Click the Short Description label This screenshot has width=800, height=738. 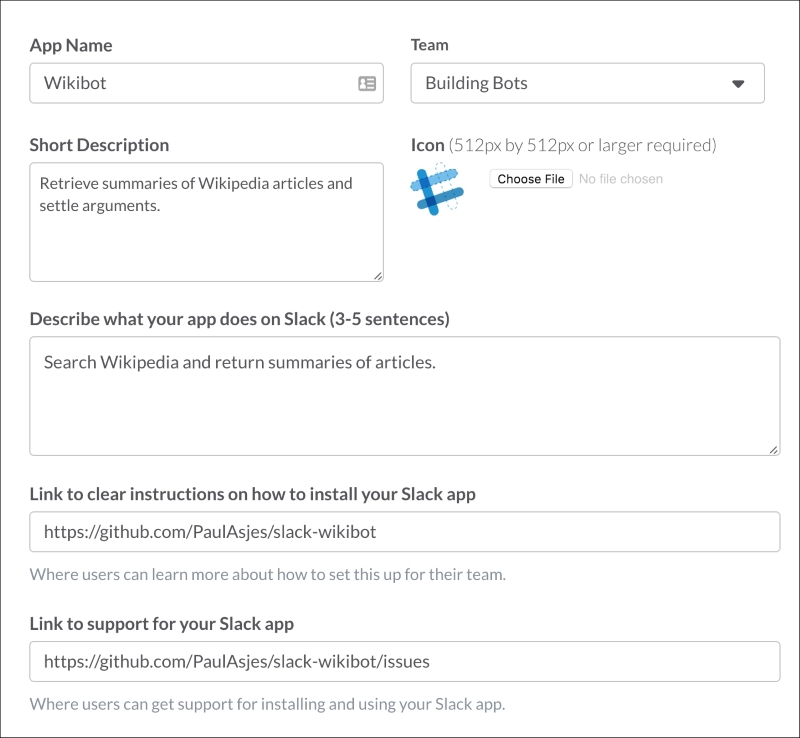click(99, 145)
